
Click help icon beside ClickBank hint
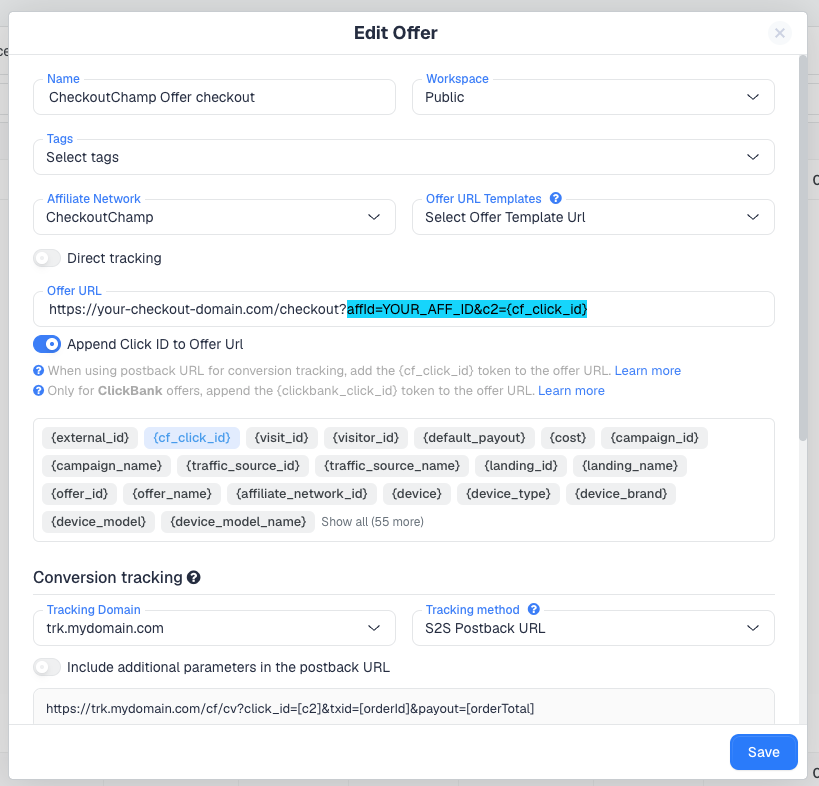(x=39, y=391)
